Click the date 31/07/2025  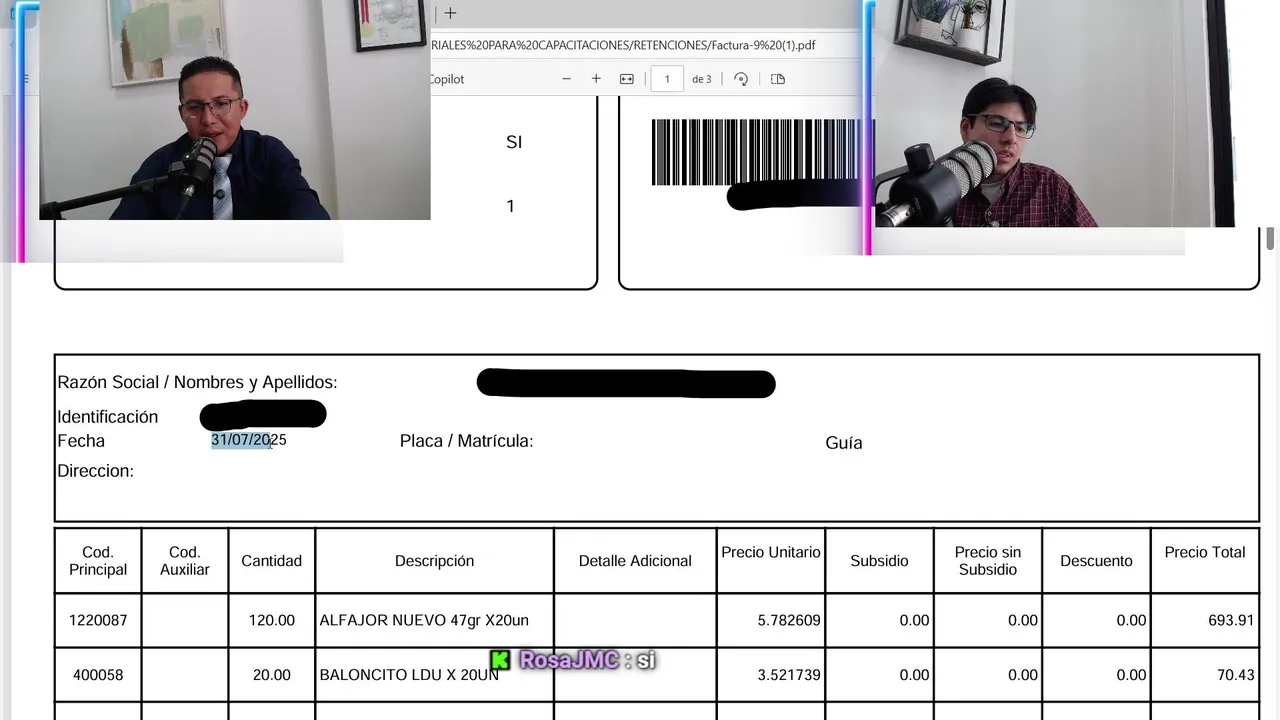point(249,440)
